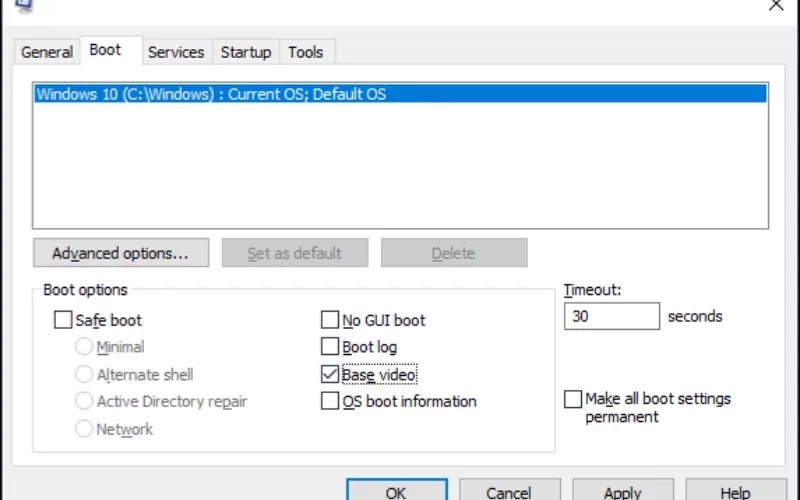This screenshot has width=800, height=500.
Task: Check the No GUI boot option
Action: click(x=330, y=320)
